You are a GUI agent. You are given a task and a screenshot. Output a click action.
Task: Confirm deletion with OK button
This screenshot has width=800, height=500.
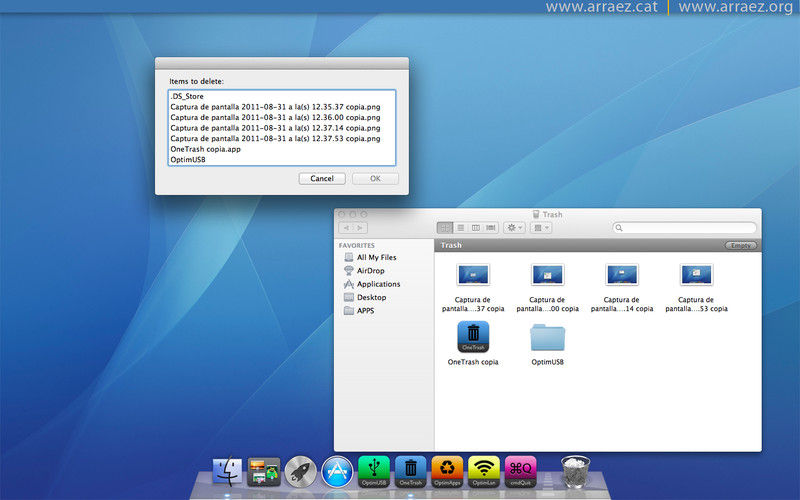[376, 179]
